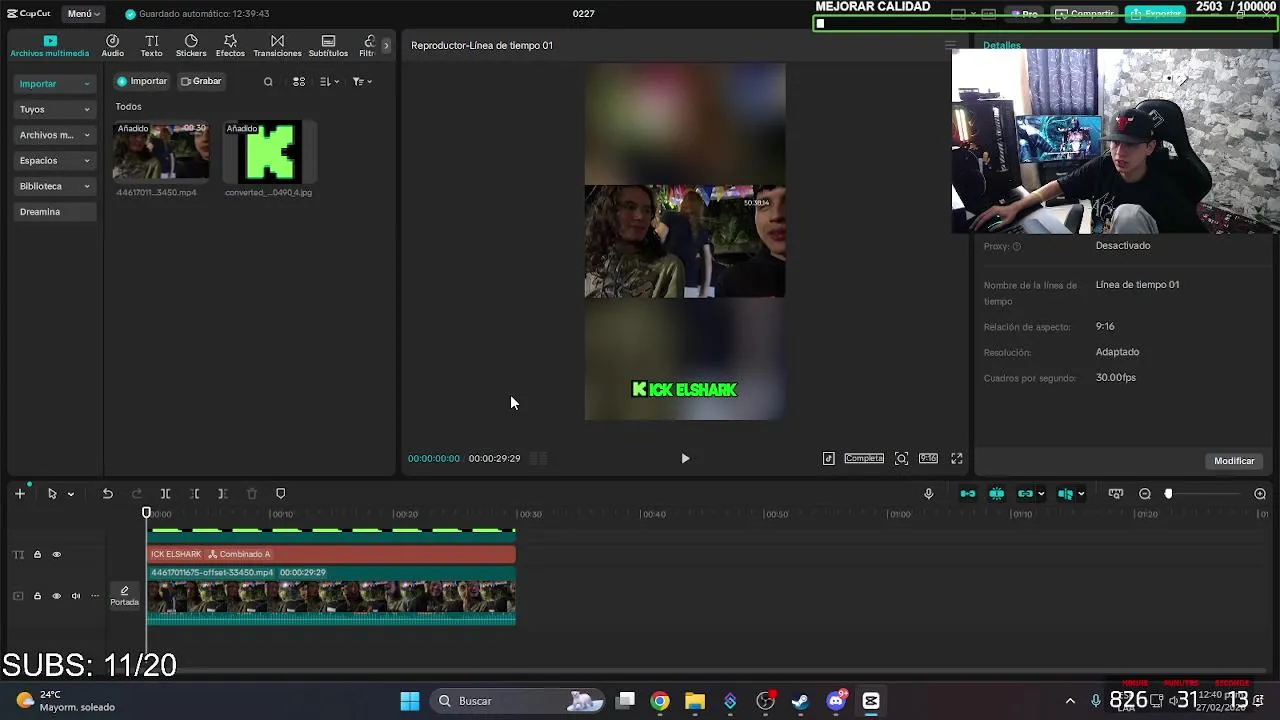Show more tabs with the chevron arrow
Screen dimensions: 1280x720
click(386, 46)
